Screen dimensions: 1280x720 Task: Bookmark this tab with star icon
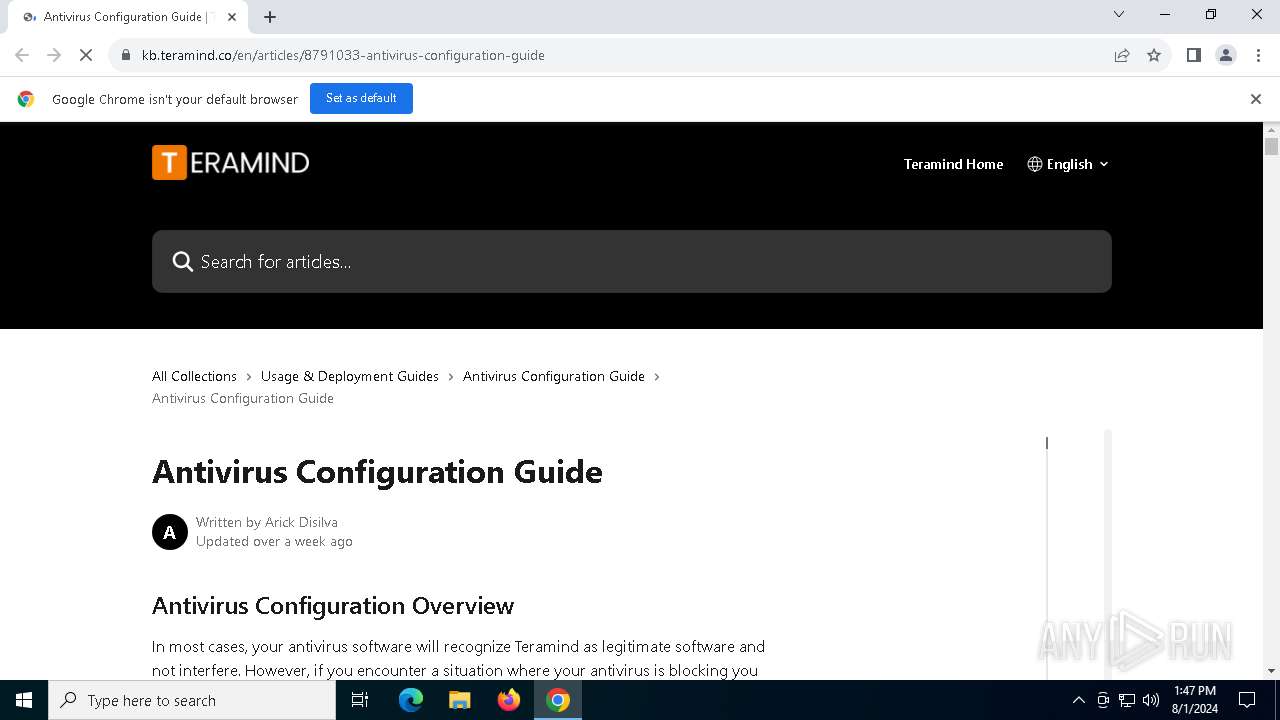1154,55
